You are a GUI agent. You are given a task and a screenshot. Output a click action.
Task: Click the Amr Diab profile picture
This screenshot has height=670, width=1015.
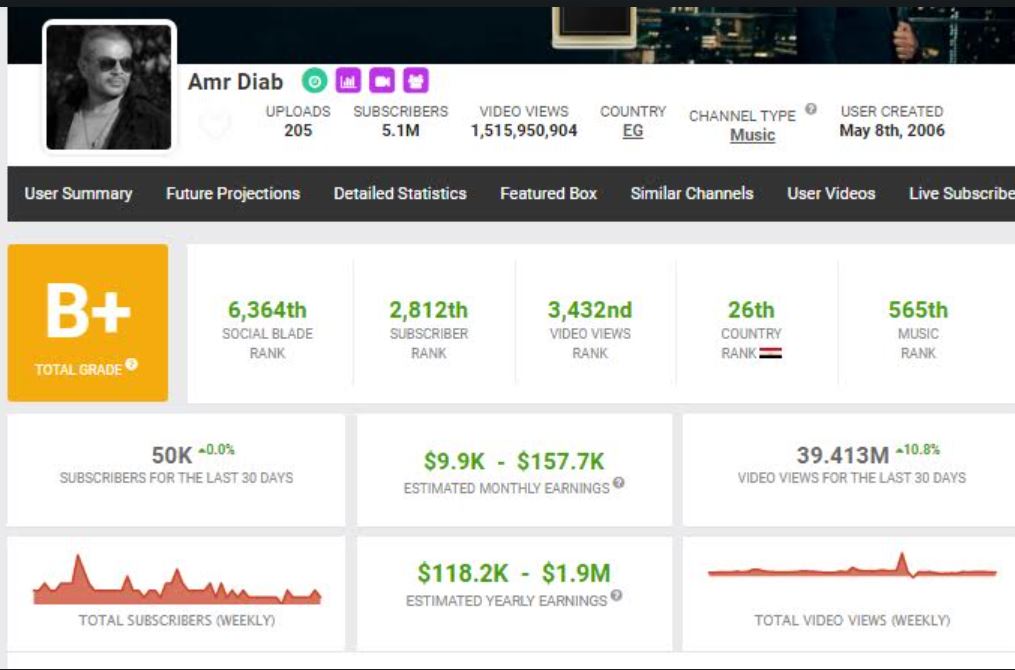coord(109,88)
